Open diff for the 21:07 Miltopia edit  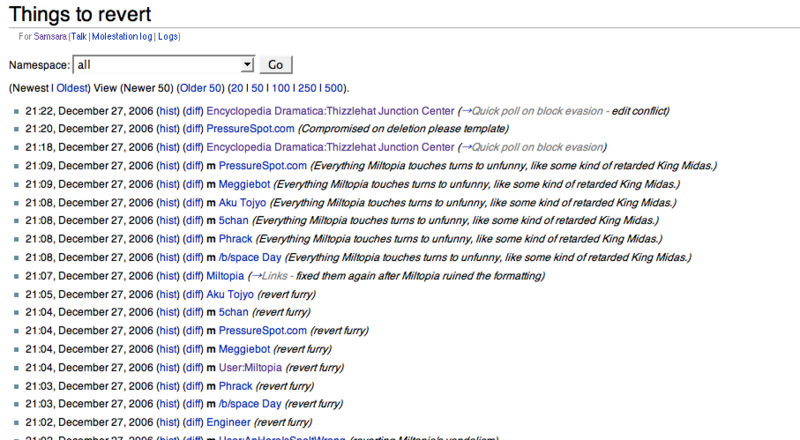pyautogui.click(x=192, y=275)
